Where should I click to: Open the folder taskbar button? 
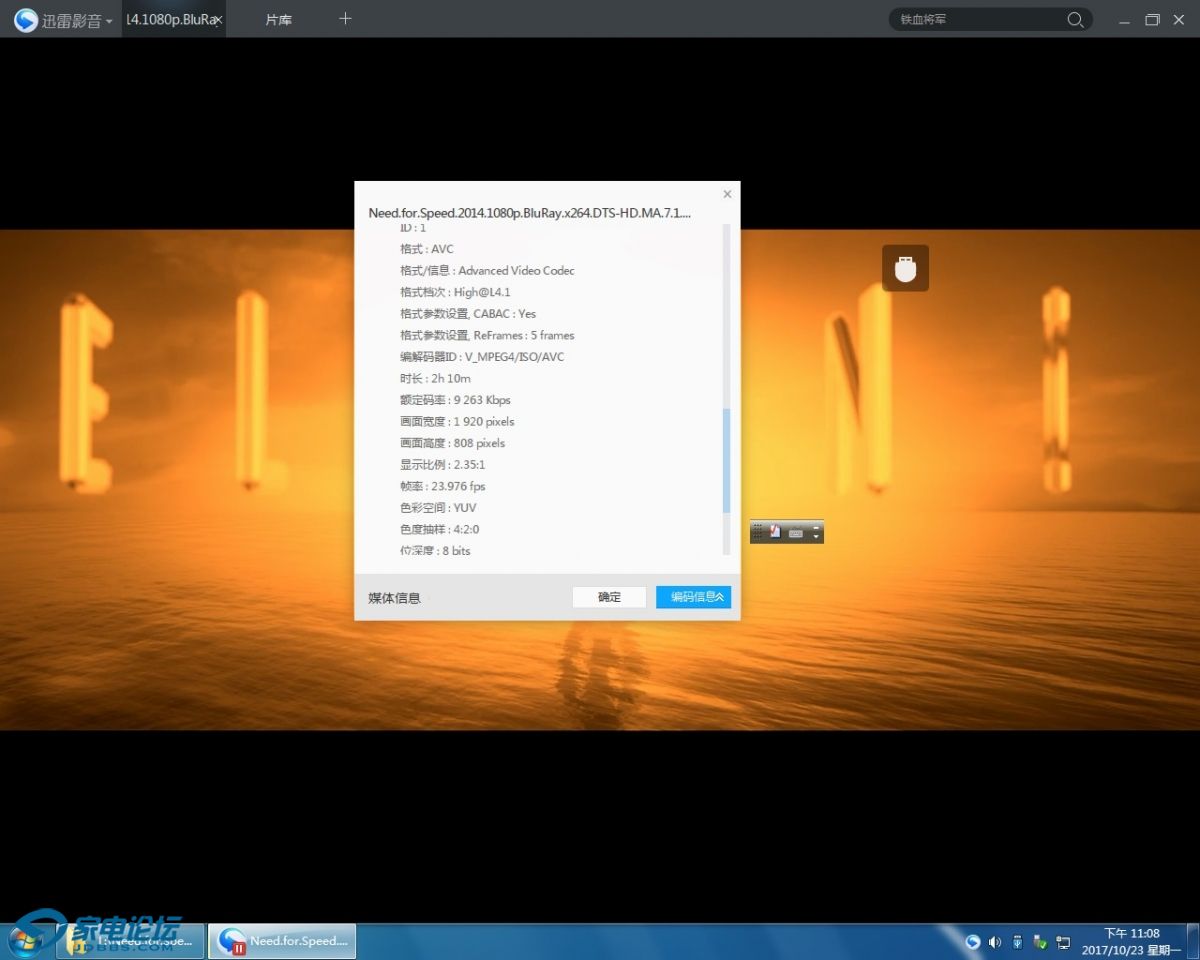pos(130,941)
